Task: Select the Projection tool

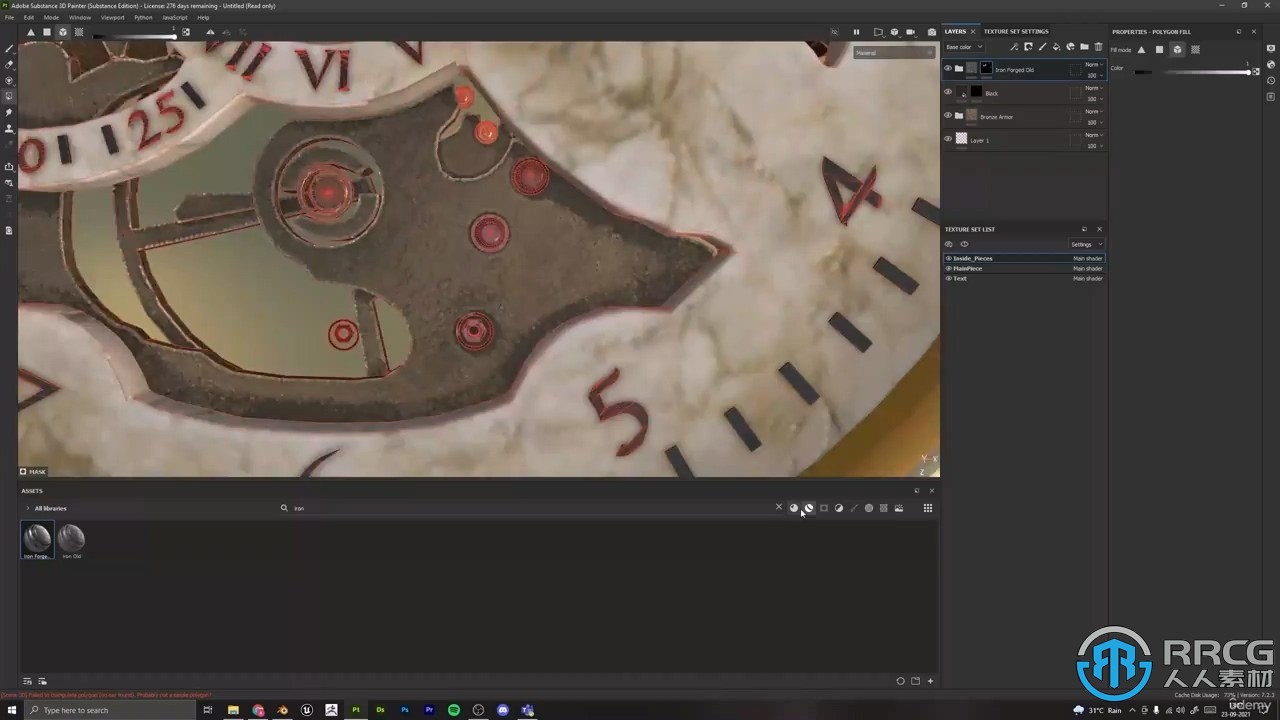Action: [x=9, y=80]
